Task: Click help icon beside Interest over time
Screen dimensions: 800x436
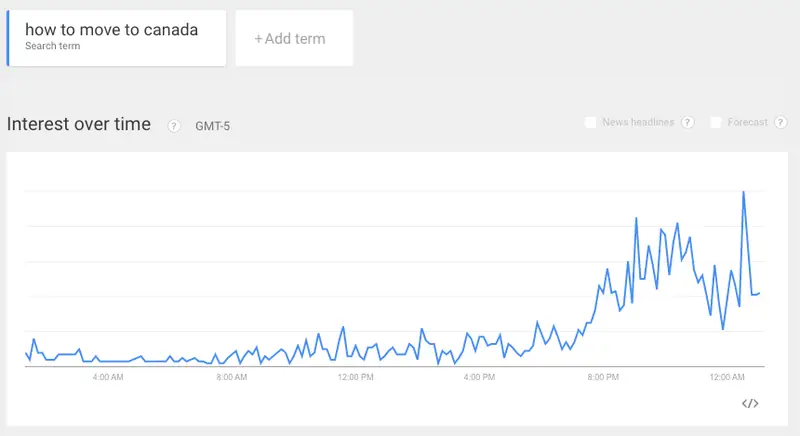Action: click(x=174, y=126)
